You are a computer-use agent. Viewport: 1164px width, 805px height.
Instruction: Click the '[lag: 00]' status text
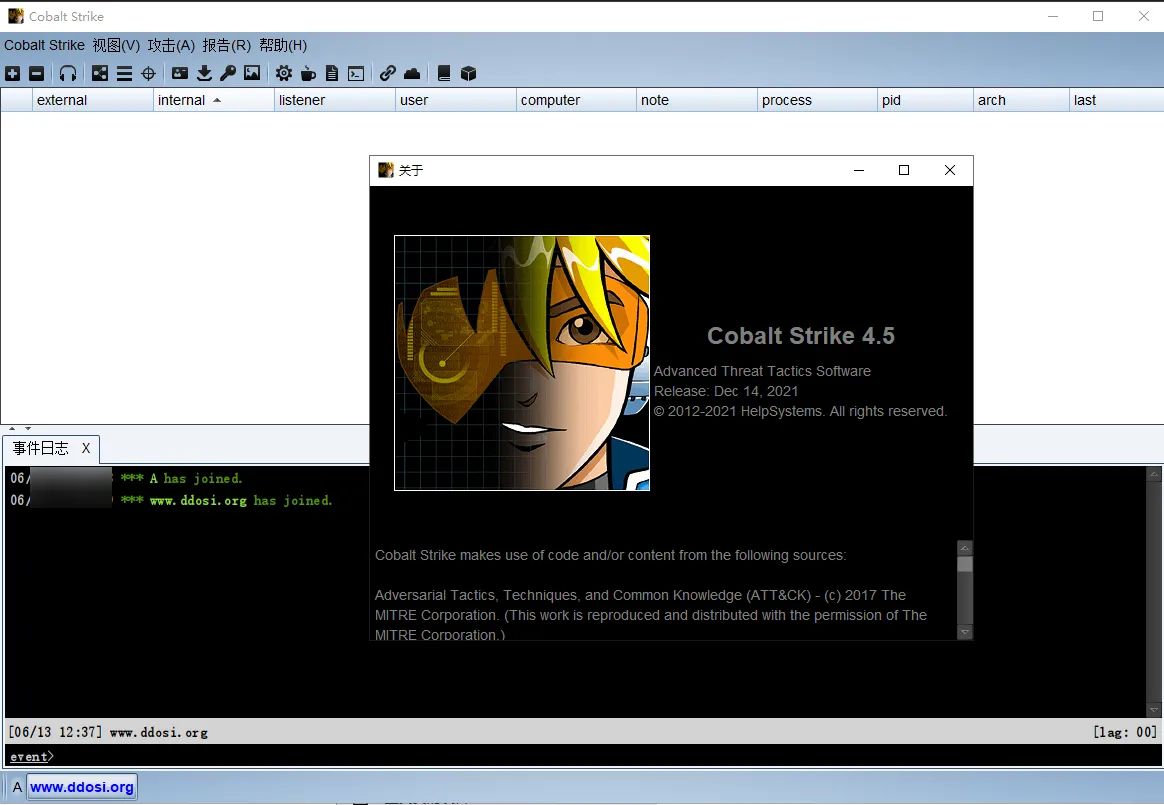(x=1125, y=732)
